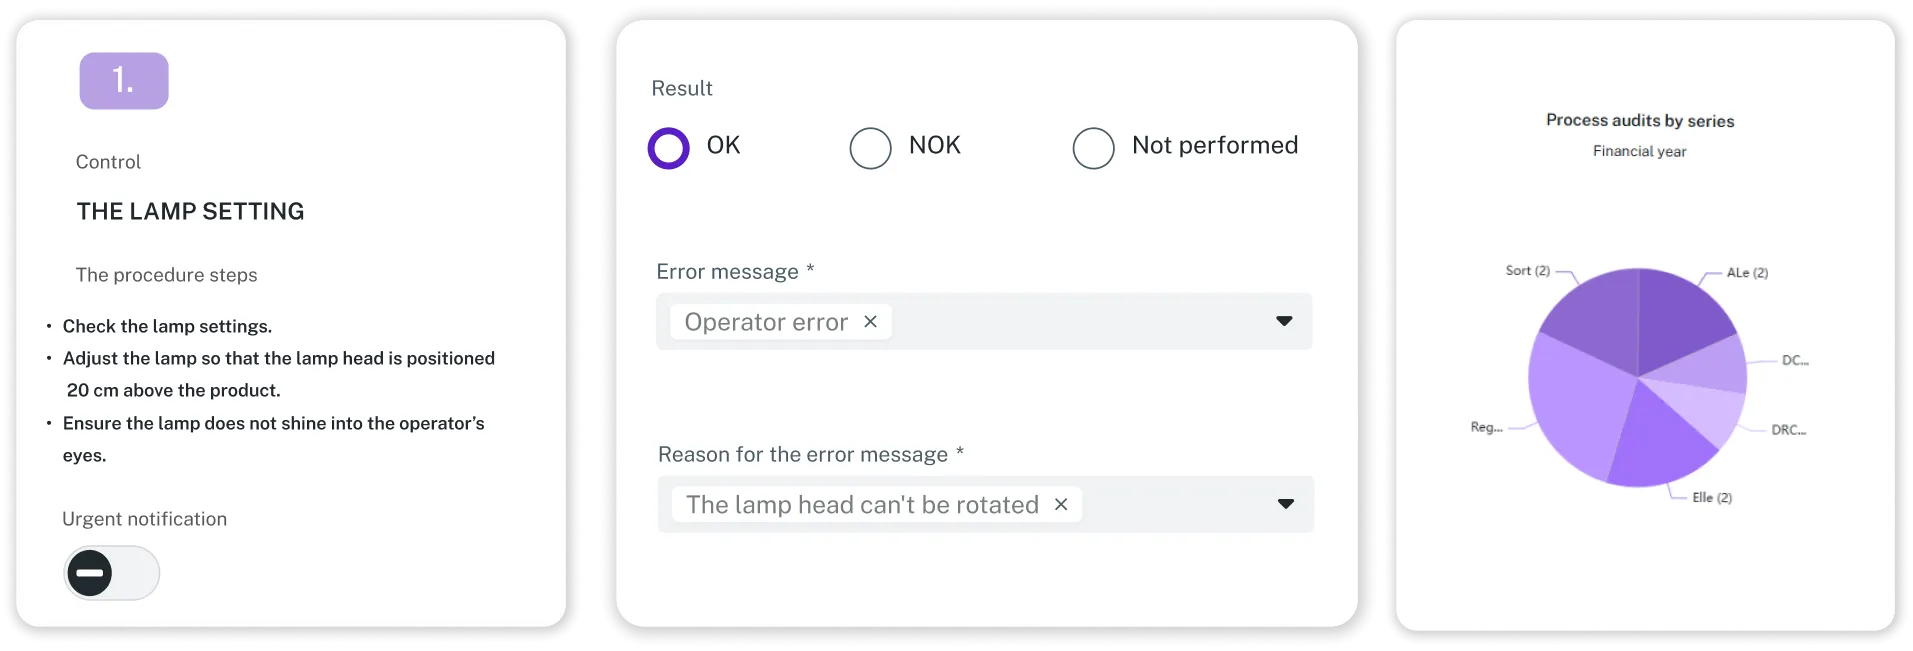Toggle the Urgent notification switch
The width and height of the screenshot is (1913, 651).
[x=111, y=573]
